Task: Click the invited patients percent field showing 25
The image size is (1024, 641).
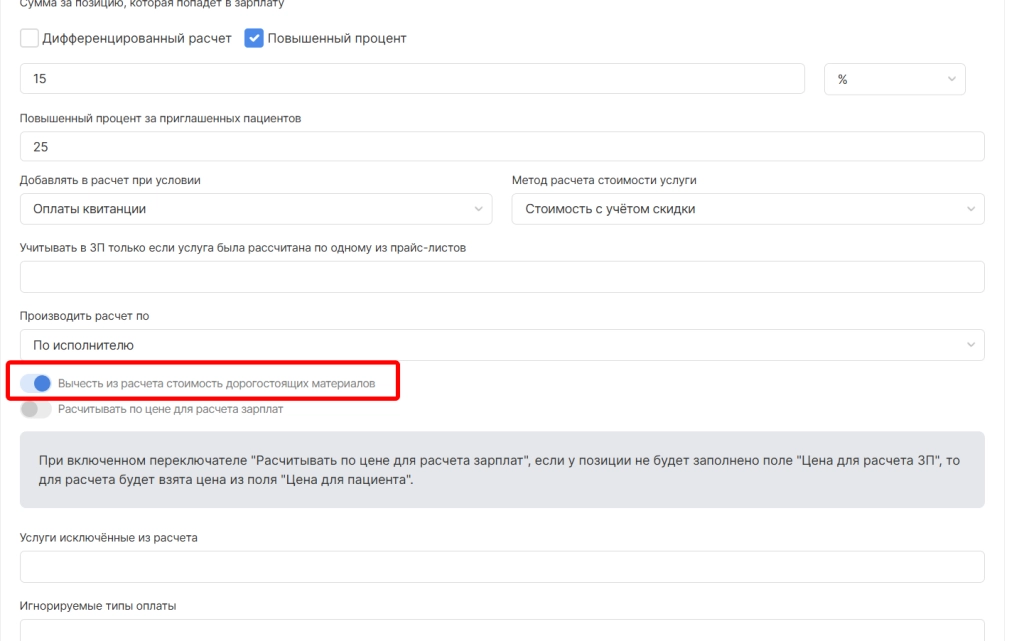Action: [x=501, y=146]
